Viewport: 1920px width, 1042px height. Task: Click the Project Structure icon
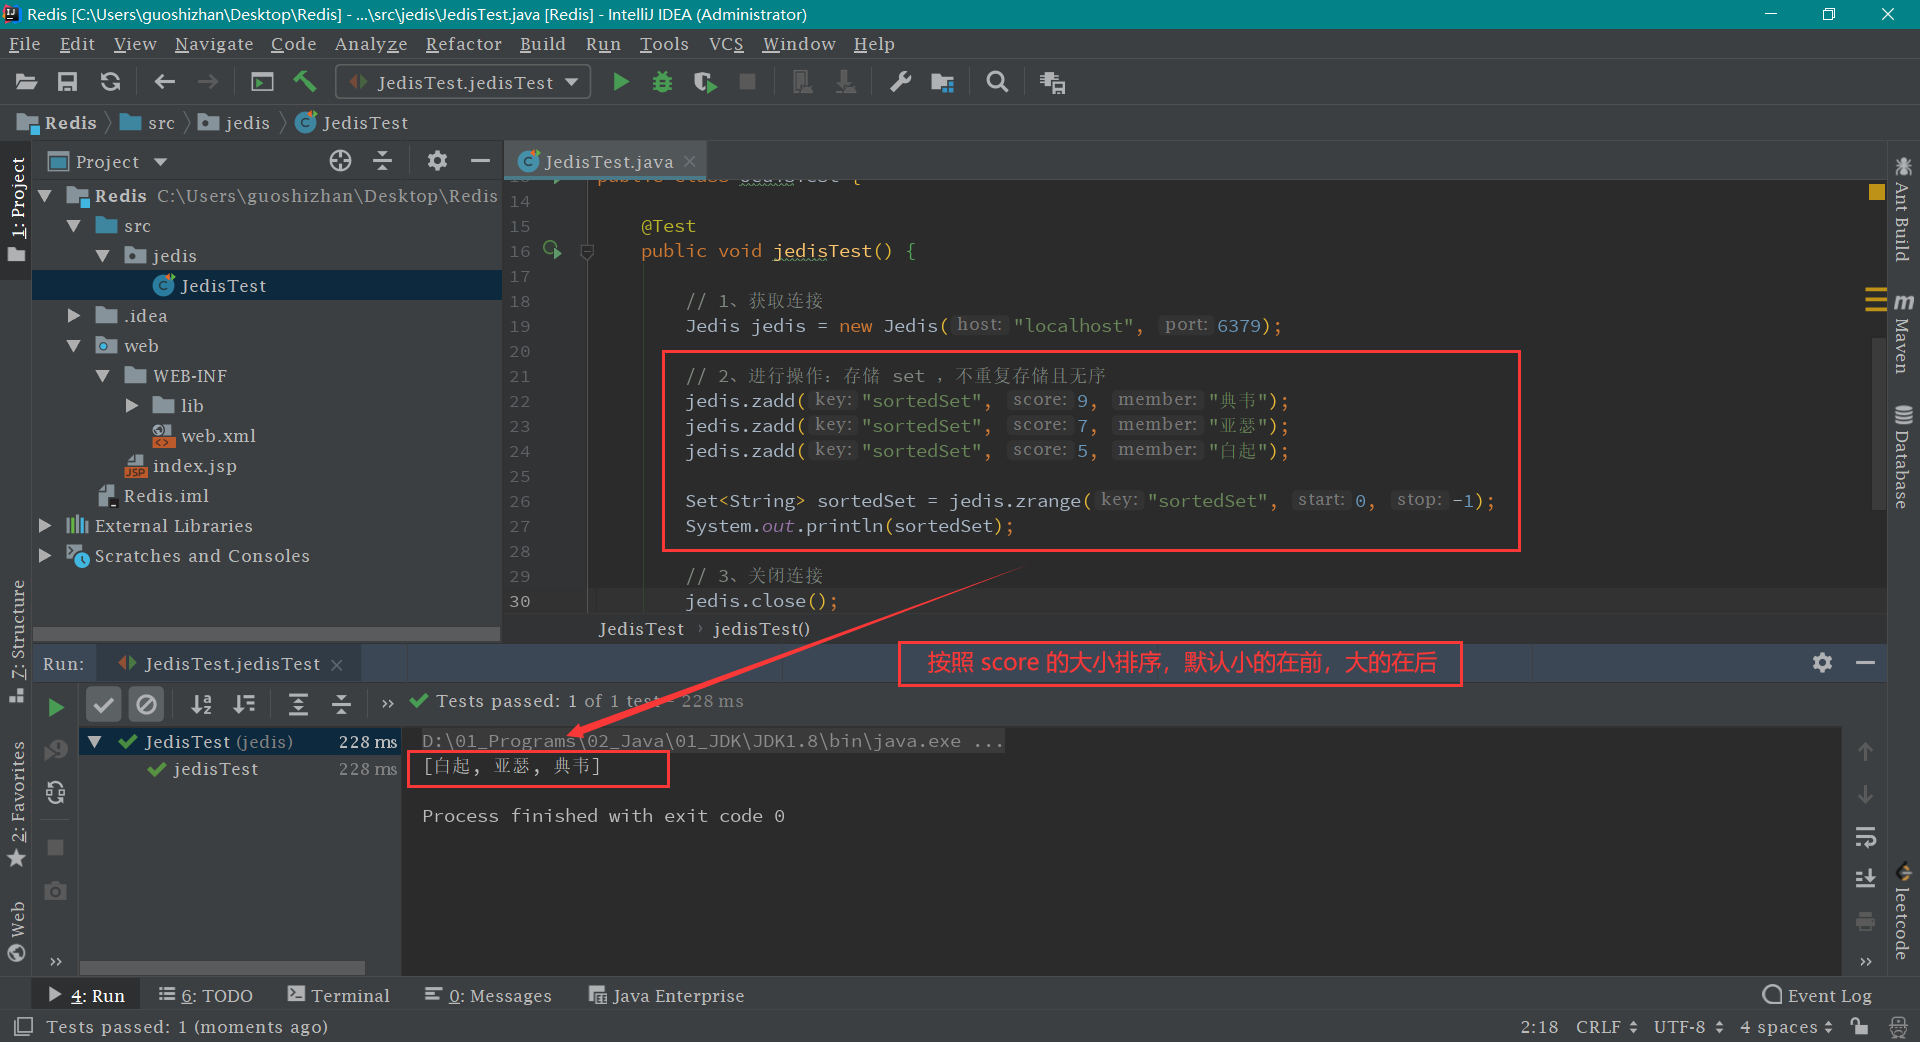pos(942,82)
